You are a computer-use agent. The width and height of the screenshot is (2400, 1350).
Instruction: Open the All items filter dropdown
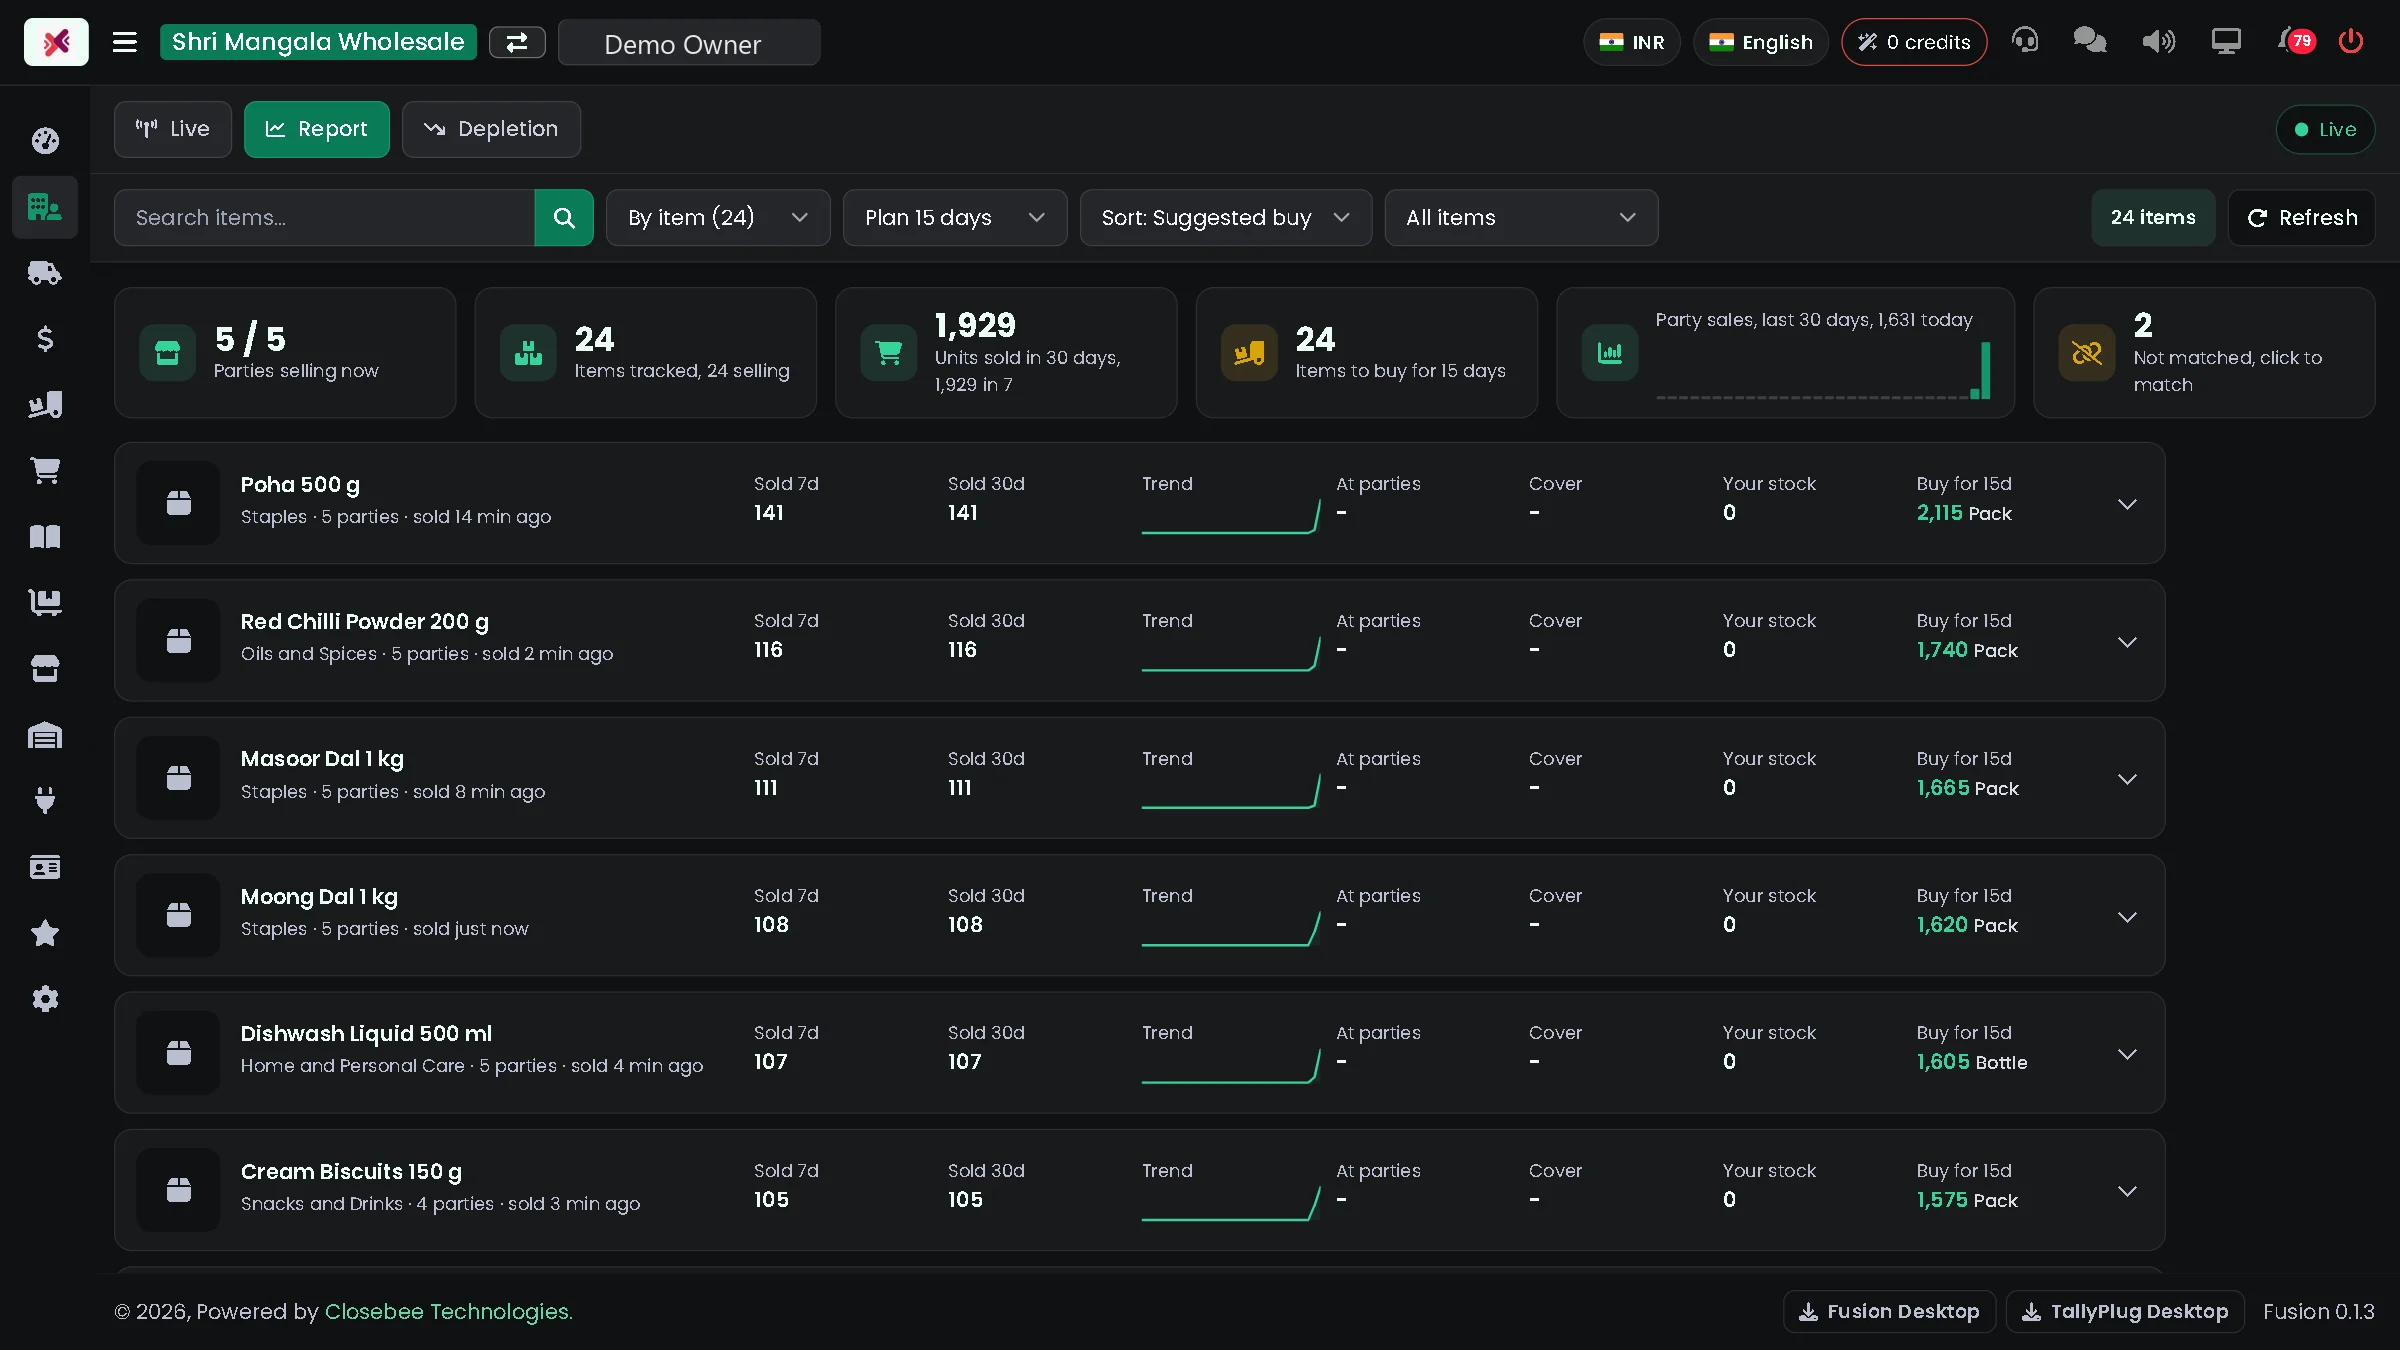click(1521, 218)
